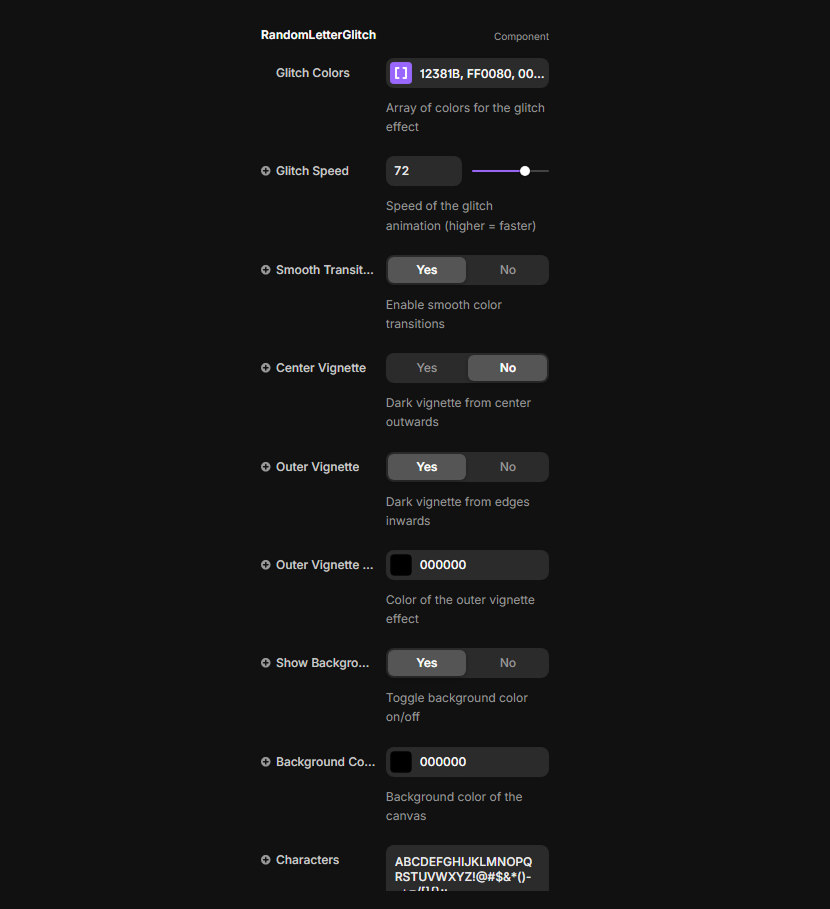This screenshot has height=909, width=830.
Task: Enable Center Vignette with Yes
Action: (427, 368)
